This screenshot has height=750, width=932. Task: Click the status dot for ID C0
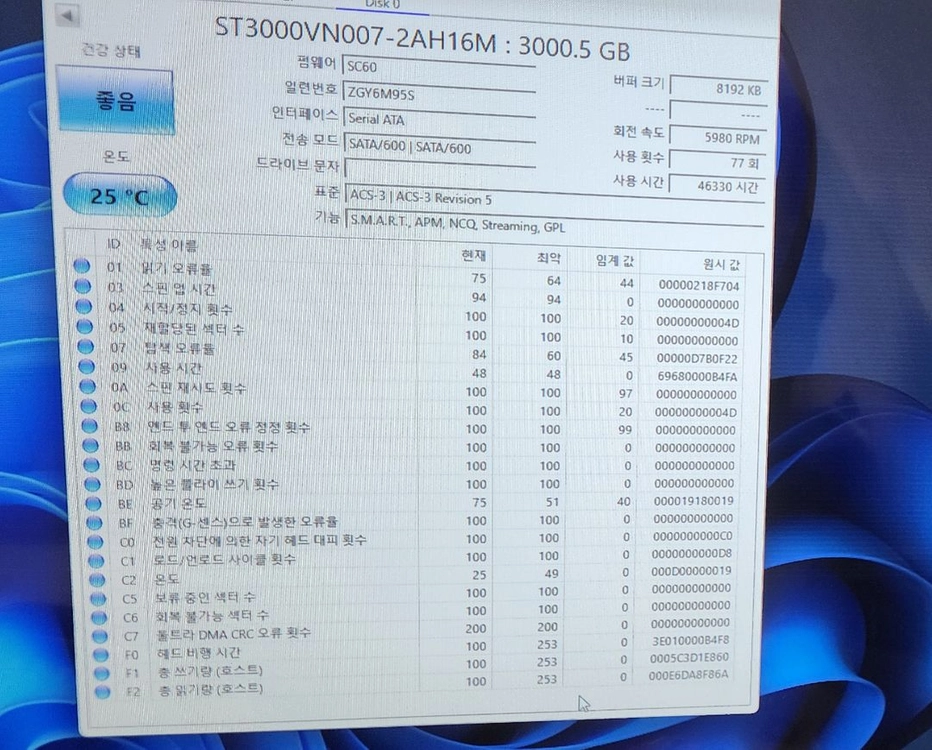96,542
